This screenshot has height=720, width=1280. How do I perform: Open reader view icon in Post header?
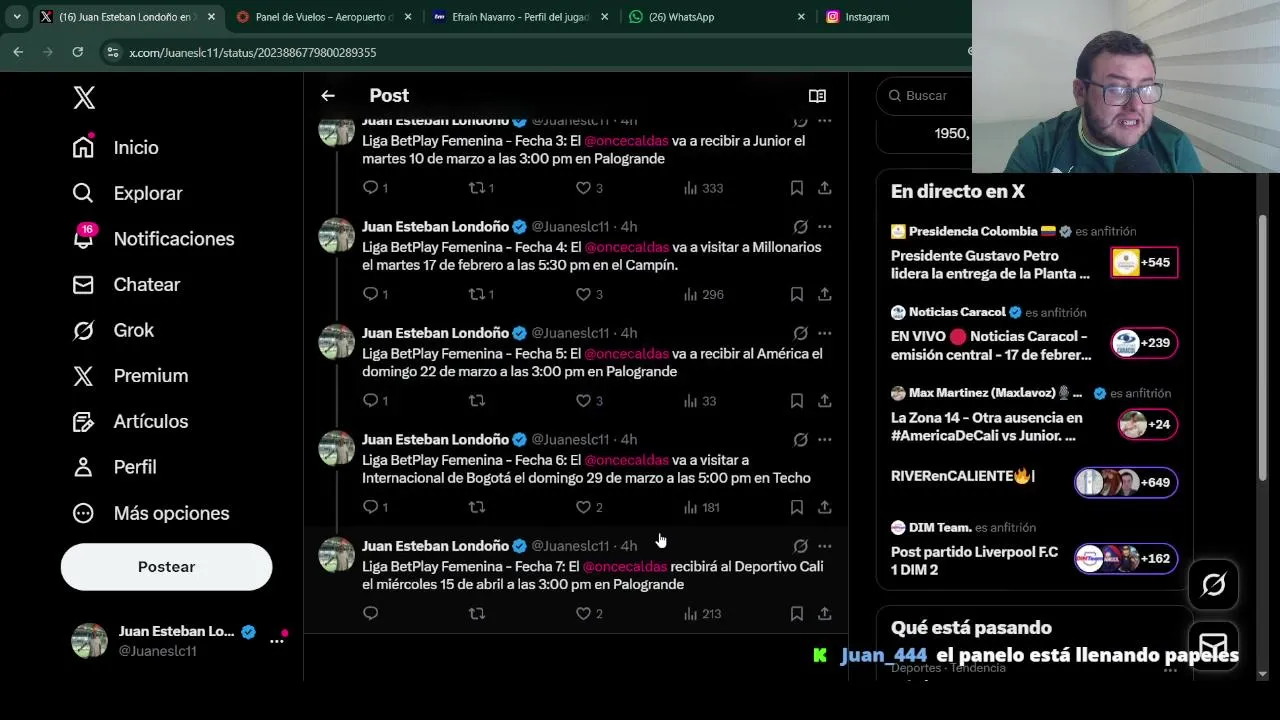click(817, 96)
